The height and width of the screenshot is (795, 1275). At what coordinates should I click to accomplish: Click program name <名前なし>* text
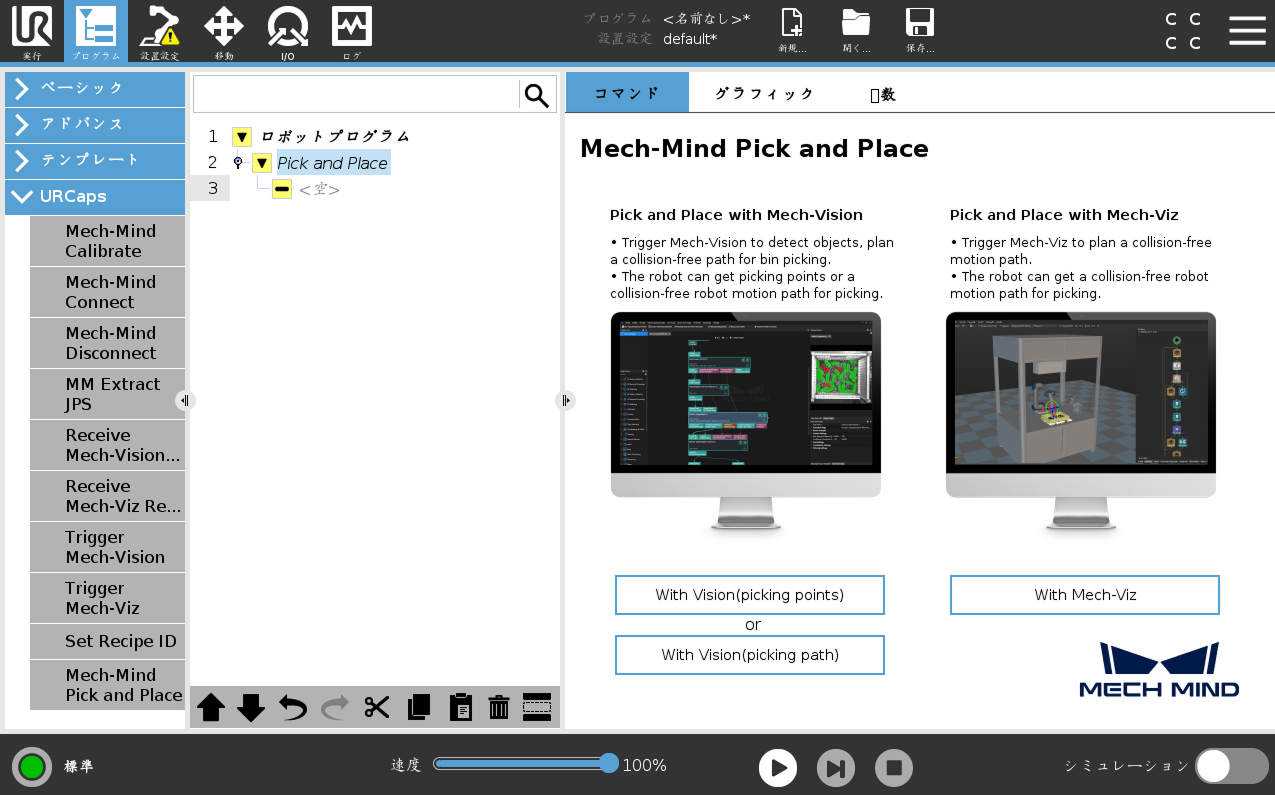(x=707, y=18)
